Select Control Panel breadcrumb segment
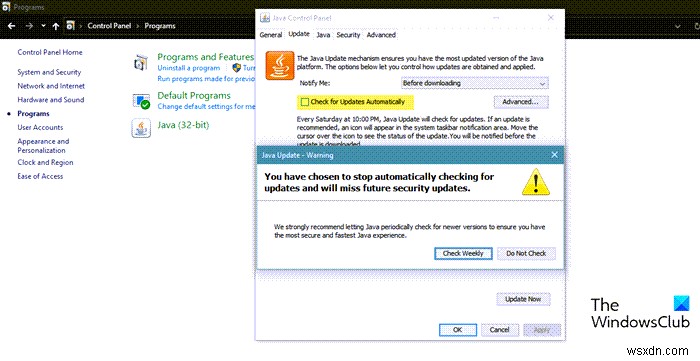The height and width of the screenshot is (361, 700). pos(109,26)
